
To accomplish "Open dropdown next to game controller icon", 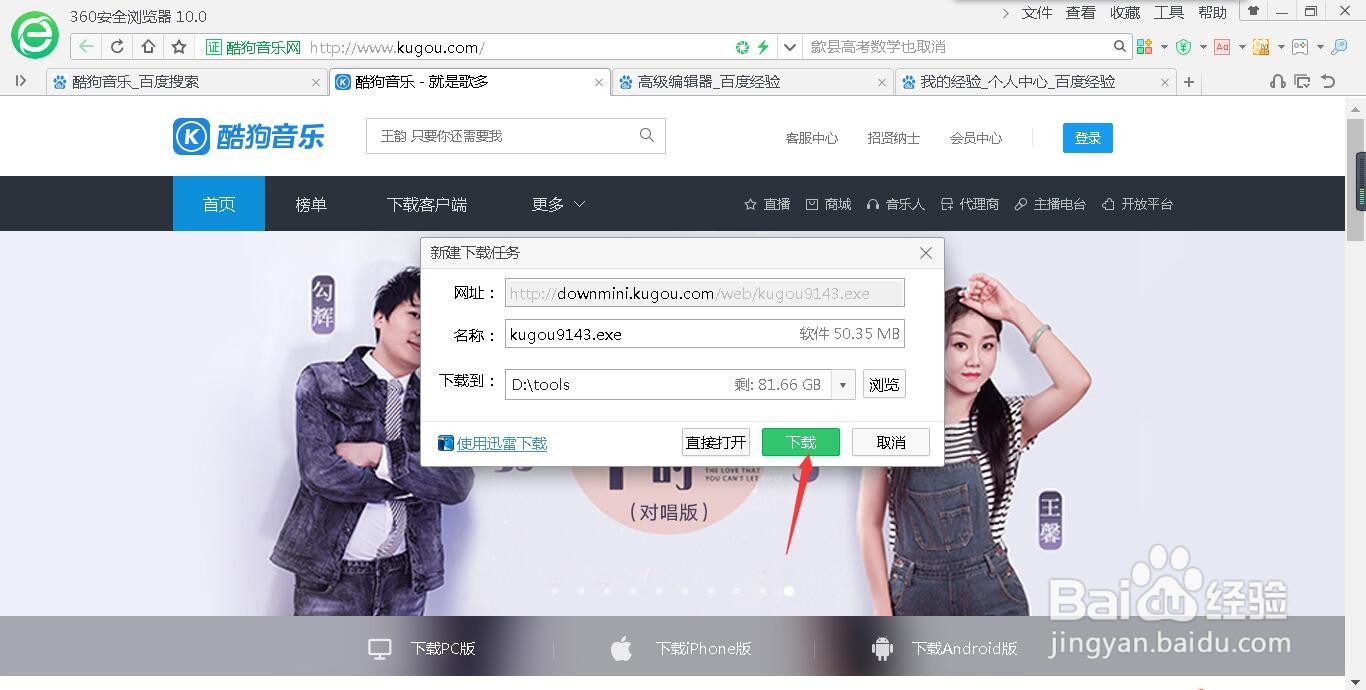I will pyautogui.click(x=1320, y=47).
